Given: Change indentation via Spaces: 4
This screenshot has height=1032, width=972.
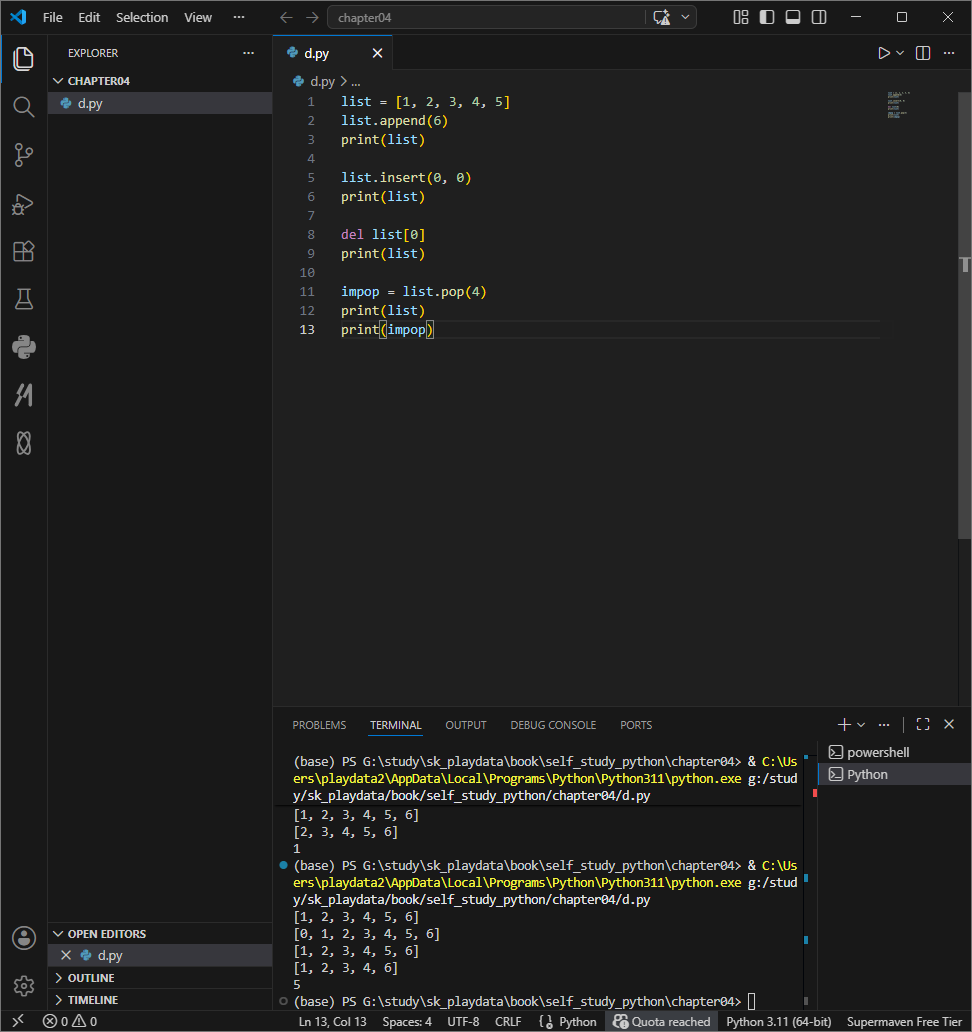Looking at the screenshot, I should tap(407, 1021).
